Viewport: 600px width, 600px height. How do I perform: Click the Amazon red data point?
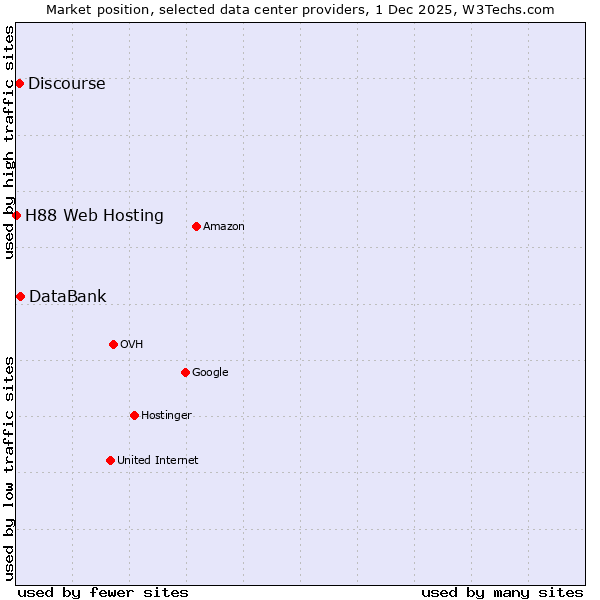click(196, 227)
